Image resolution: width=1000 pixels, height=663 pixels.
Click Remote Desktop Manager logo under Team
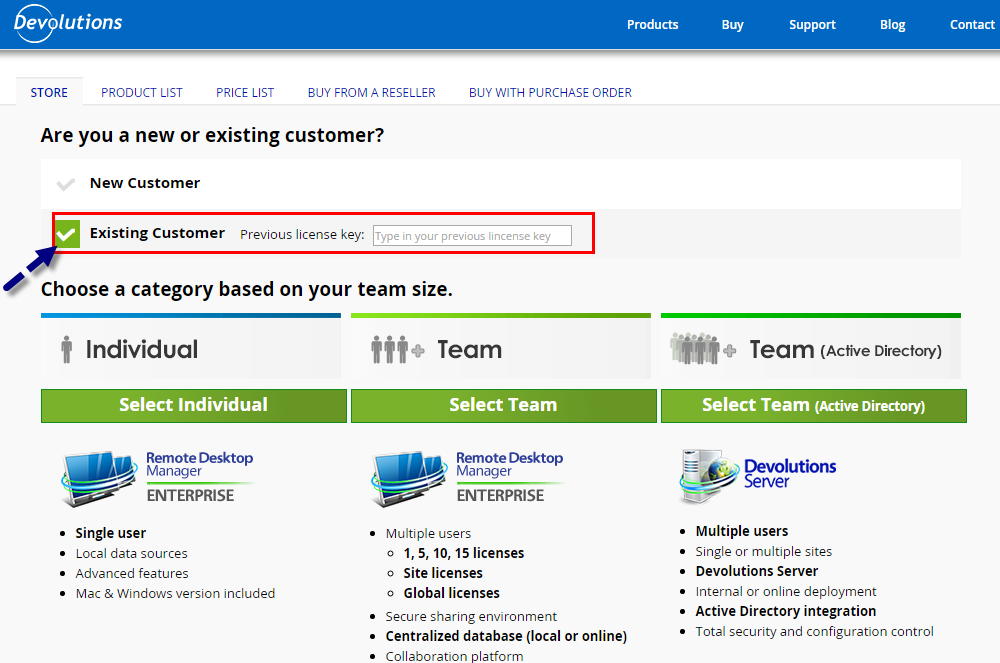coord(467,476)
